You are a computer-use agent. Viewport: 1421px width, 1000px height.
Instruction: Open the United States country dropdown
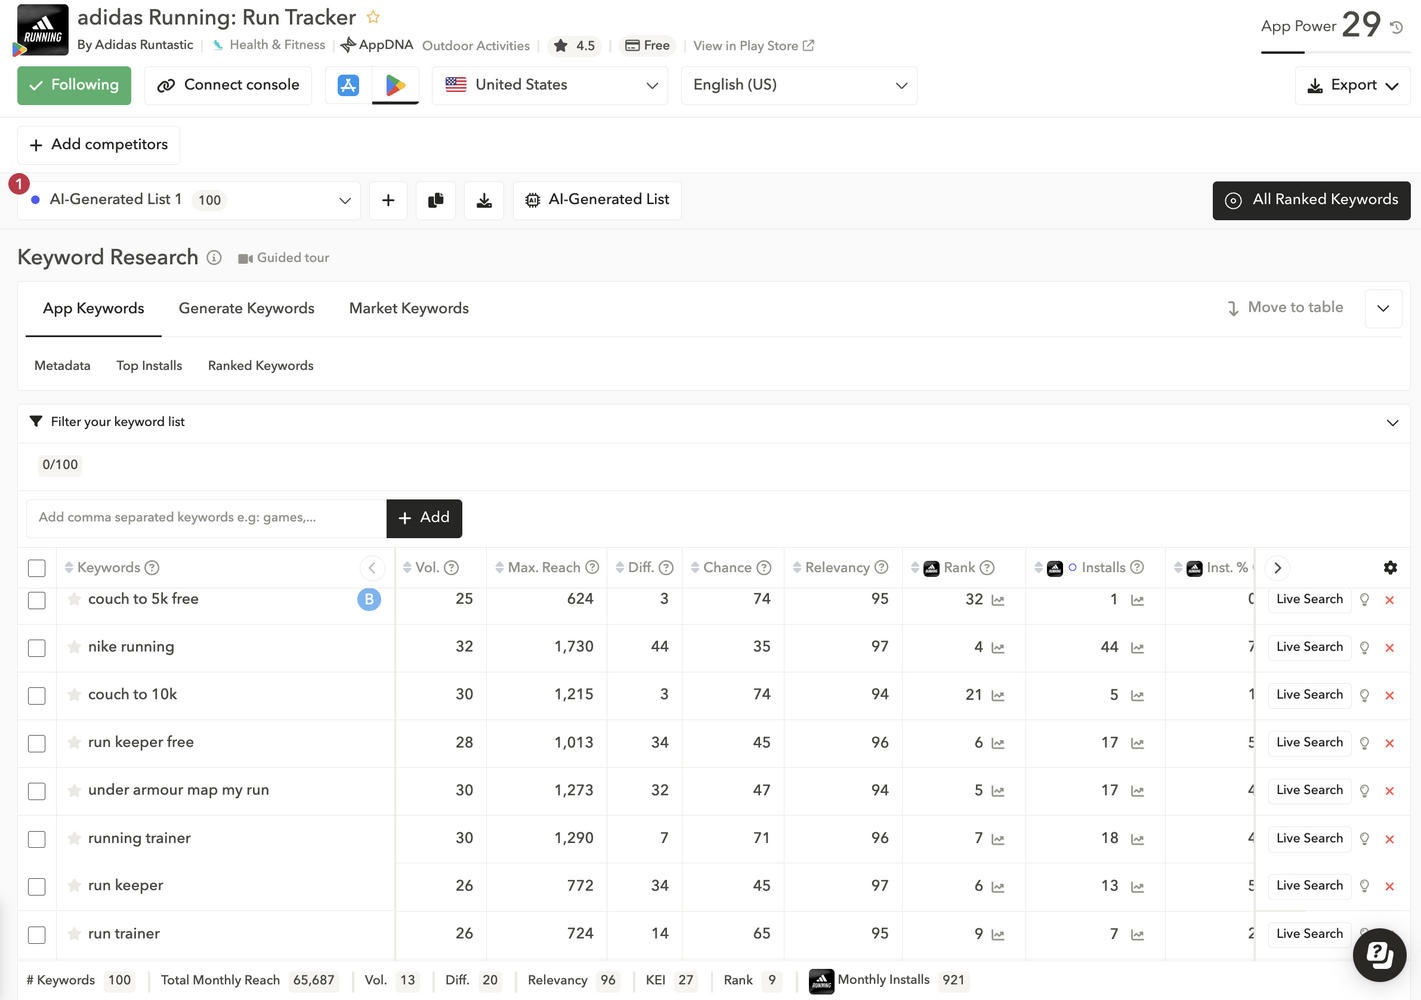click(551, 85)
